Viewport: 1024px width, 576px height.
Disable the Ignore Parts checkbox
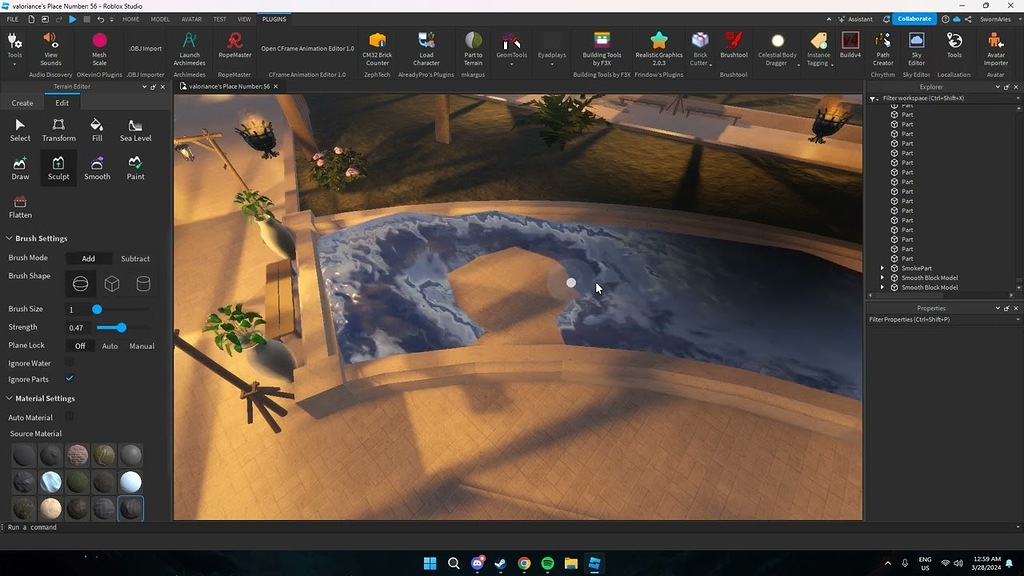click(69, 378)
